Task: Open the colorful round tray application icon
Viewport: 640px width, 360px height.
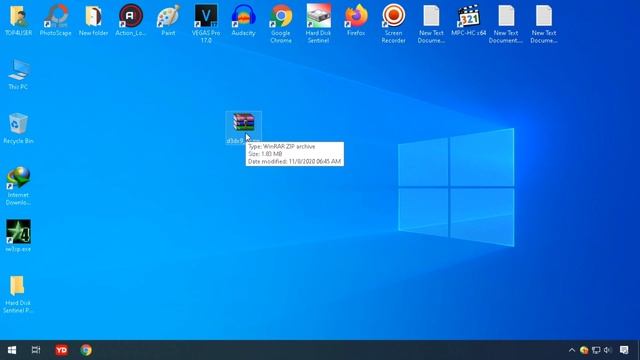Action: tap(584, 350)
